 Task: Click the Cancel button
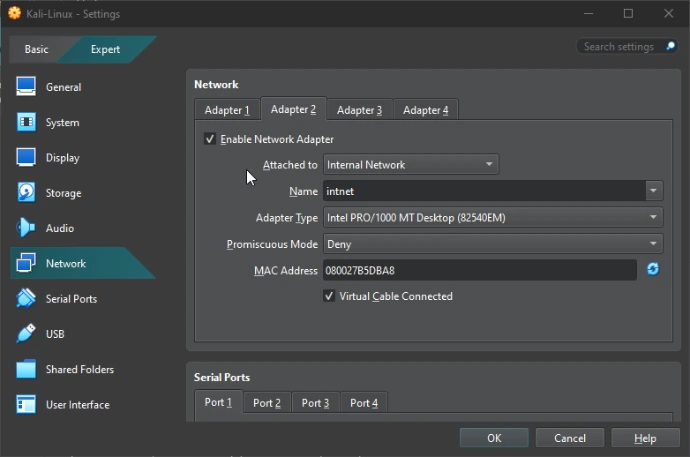pyautogui.click(x=570, y=438)
